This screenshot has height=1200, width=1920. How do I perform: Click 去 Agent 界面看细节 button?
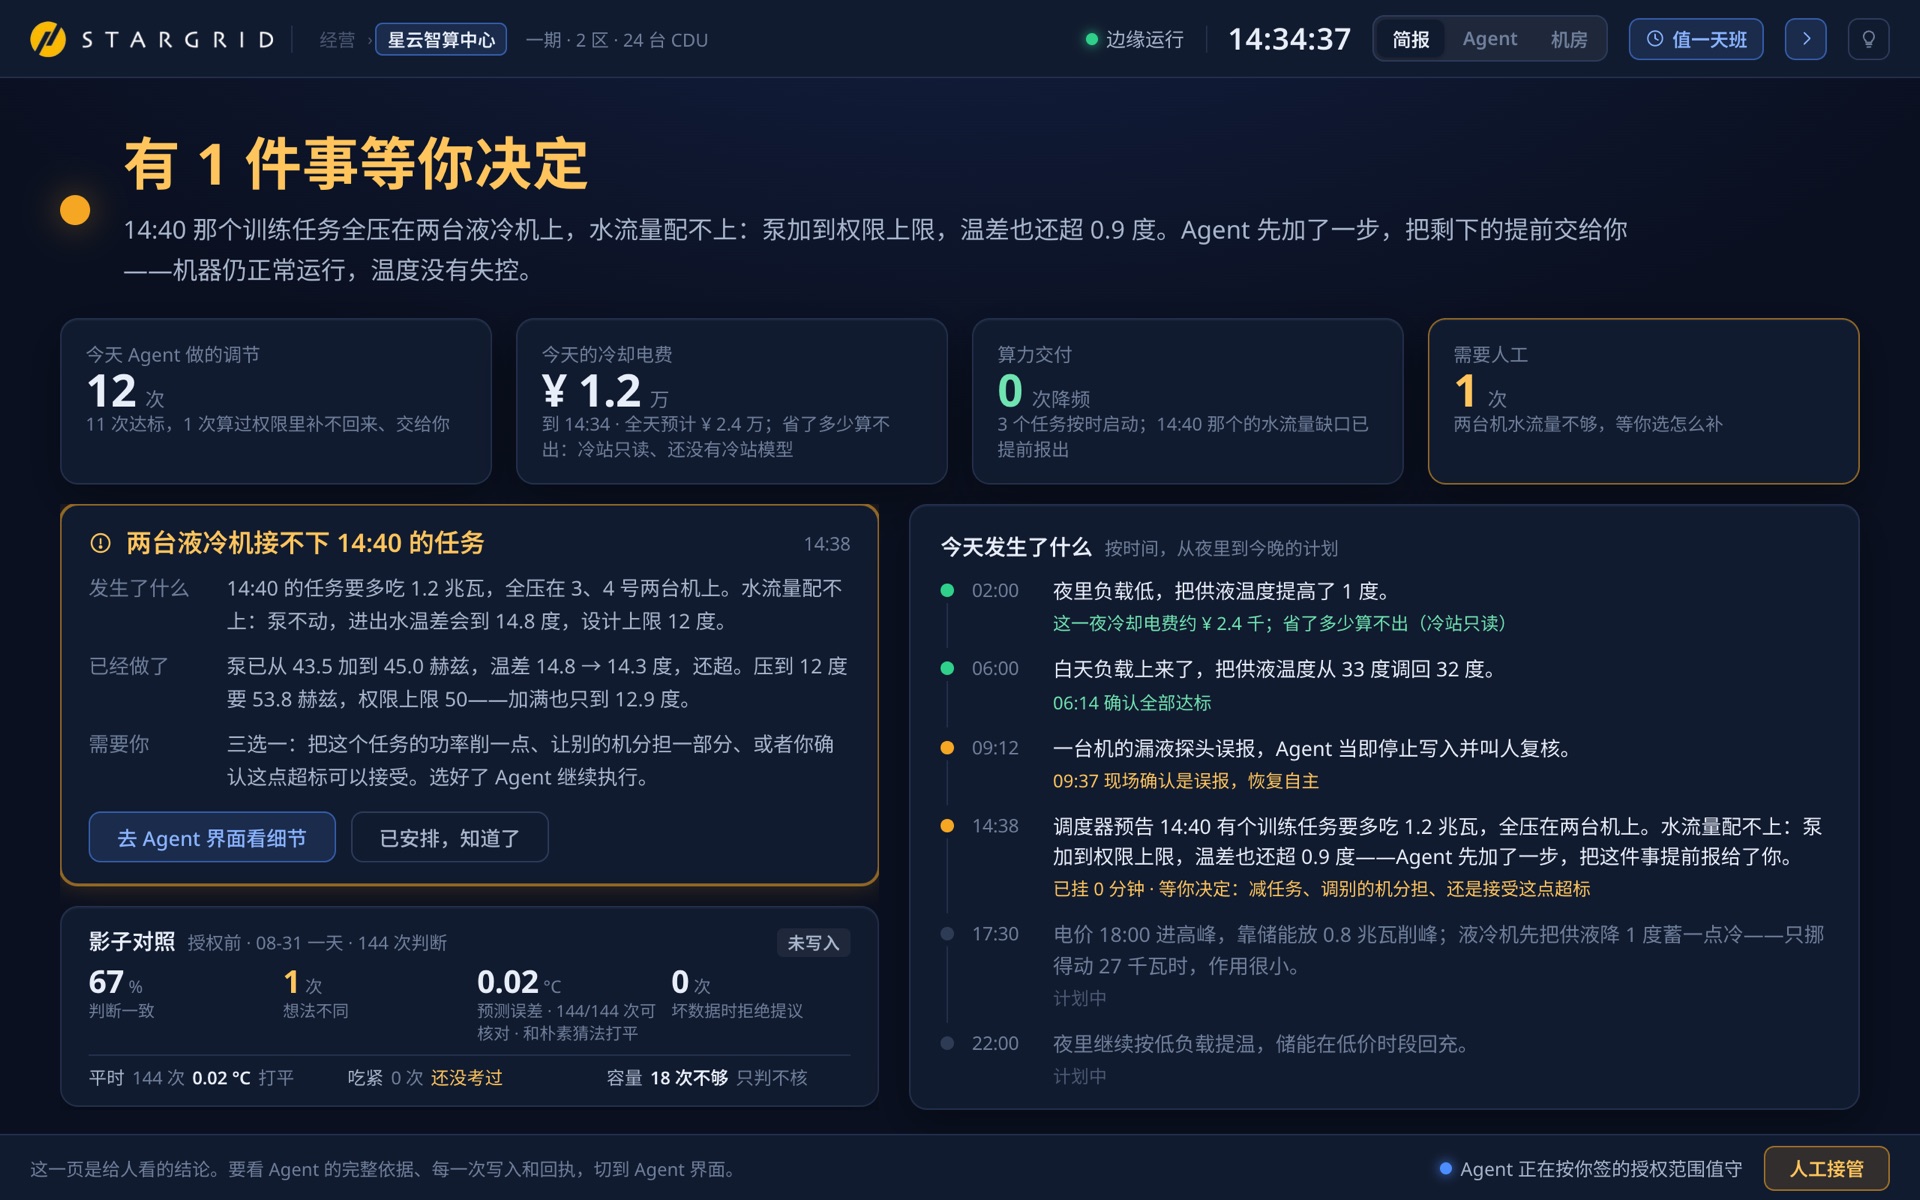(x=212, y=837)
